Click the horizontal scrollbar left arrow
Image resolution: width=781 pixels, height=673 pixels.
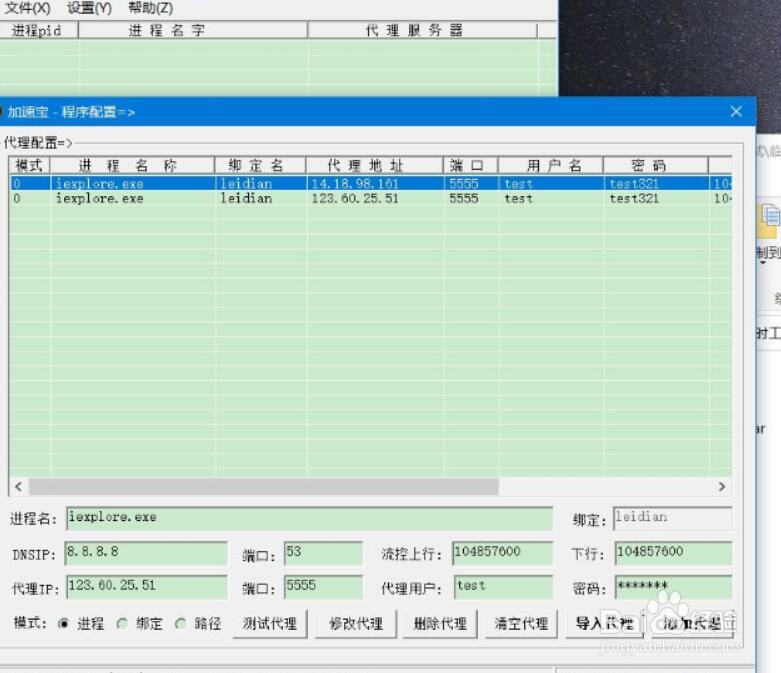pyautogui.click(x=18, y=487)
